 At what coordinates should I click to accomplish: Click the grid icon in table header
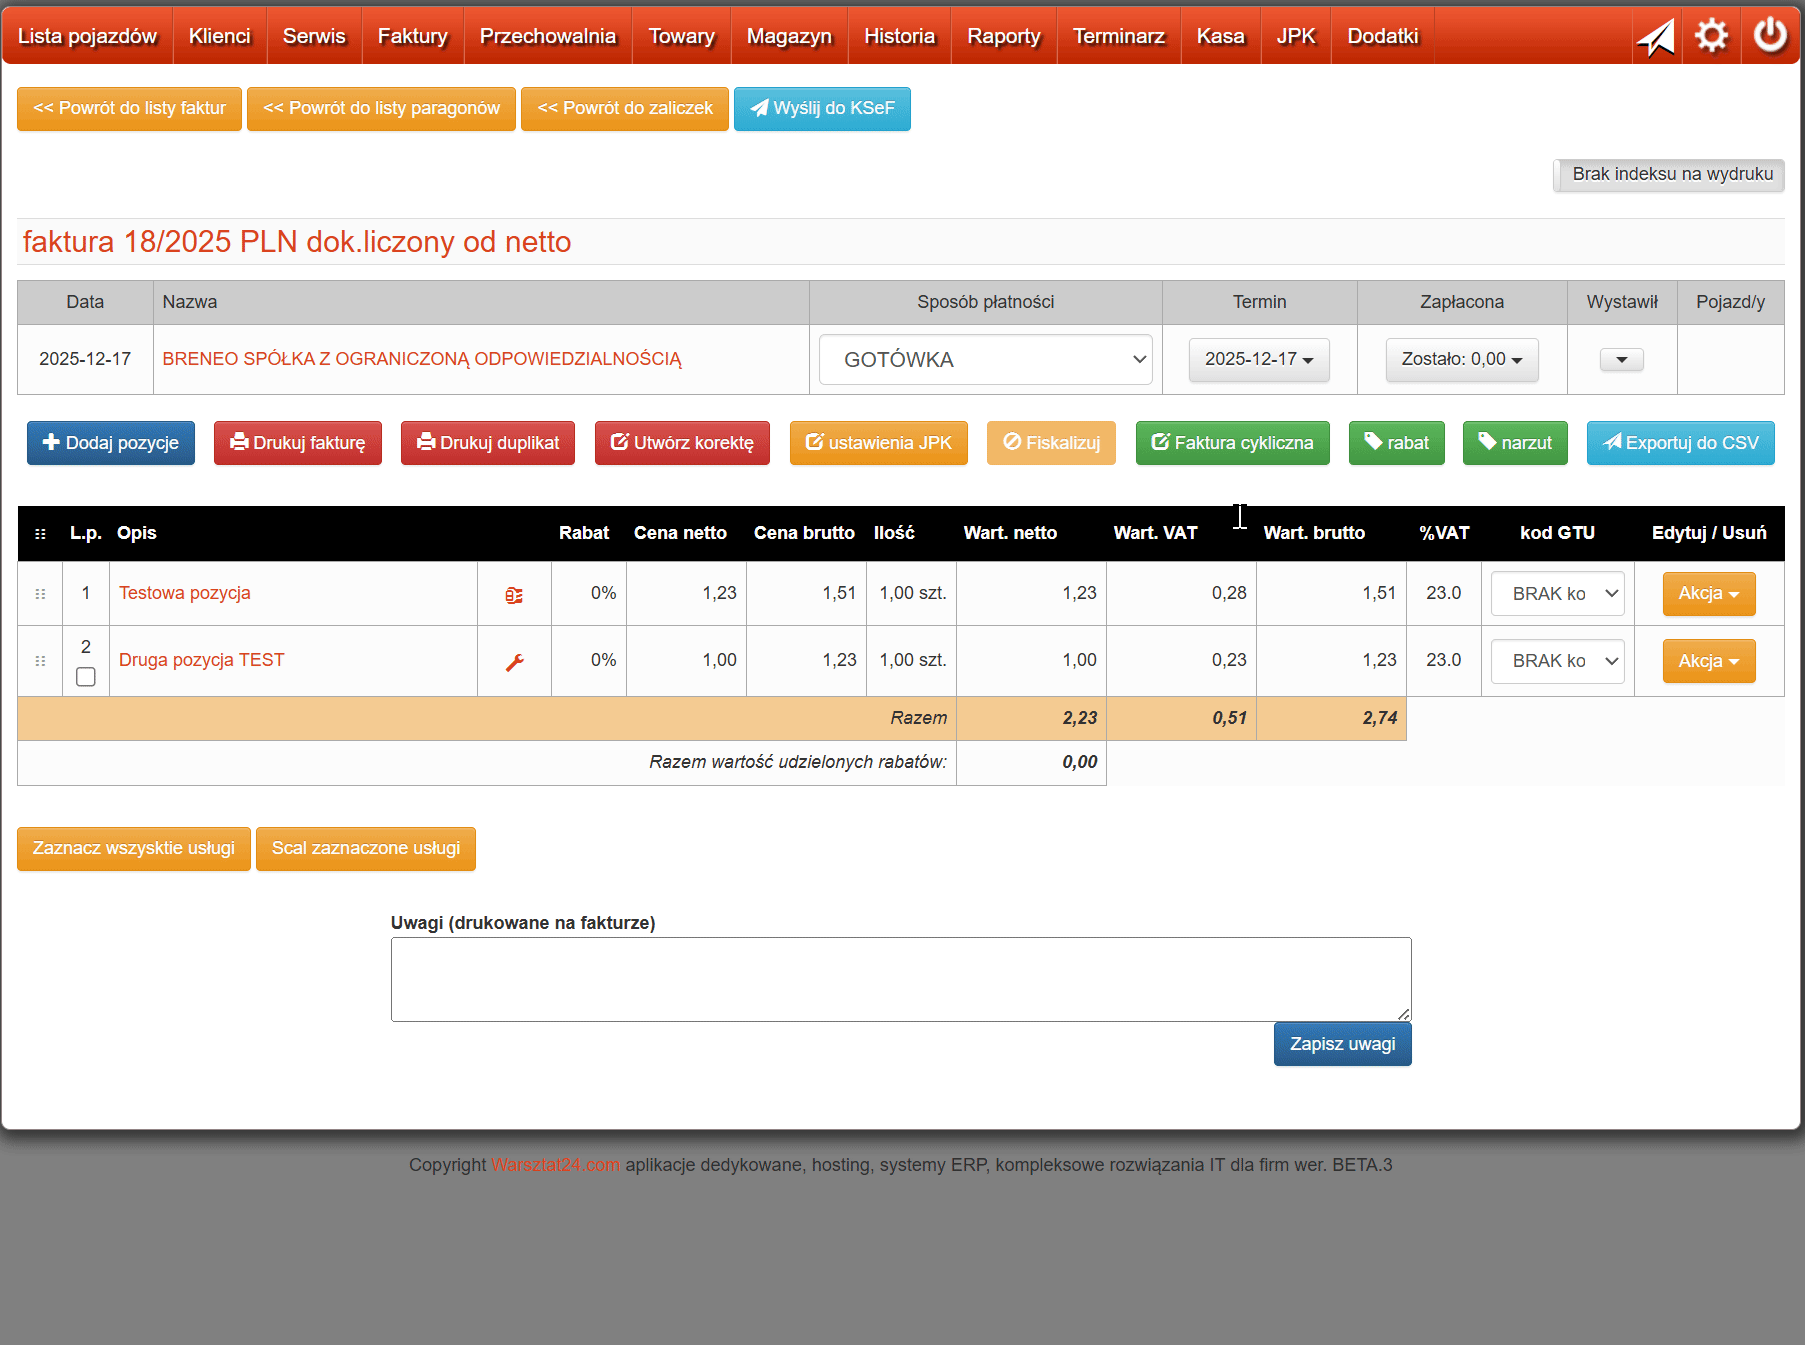click(x=40, y=534)
